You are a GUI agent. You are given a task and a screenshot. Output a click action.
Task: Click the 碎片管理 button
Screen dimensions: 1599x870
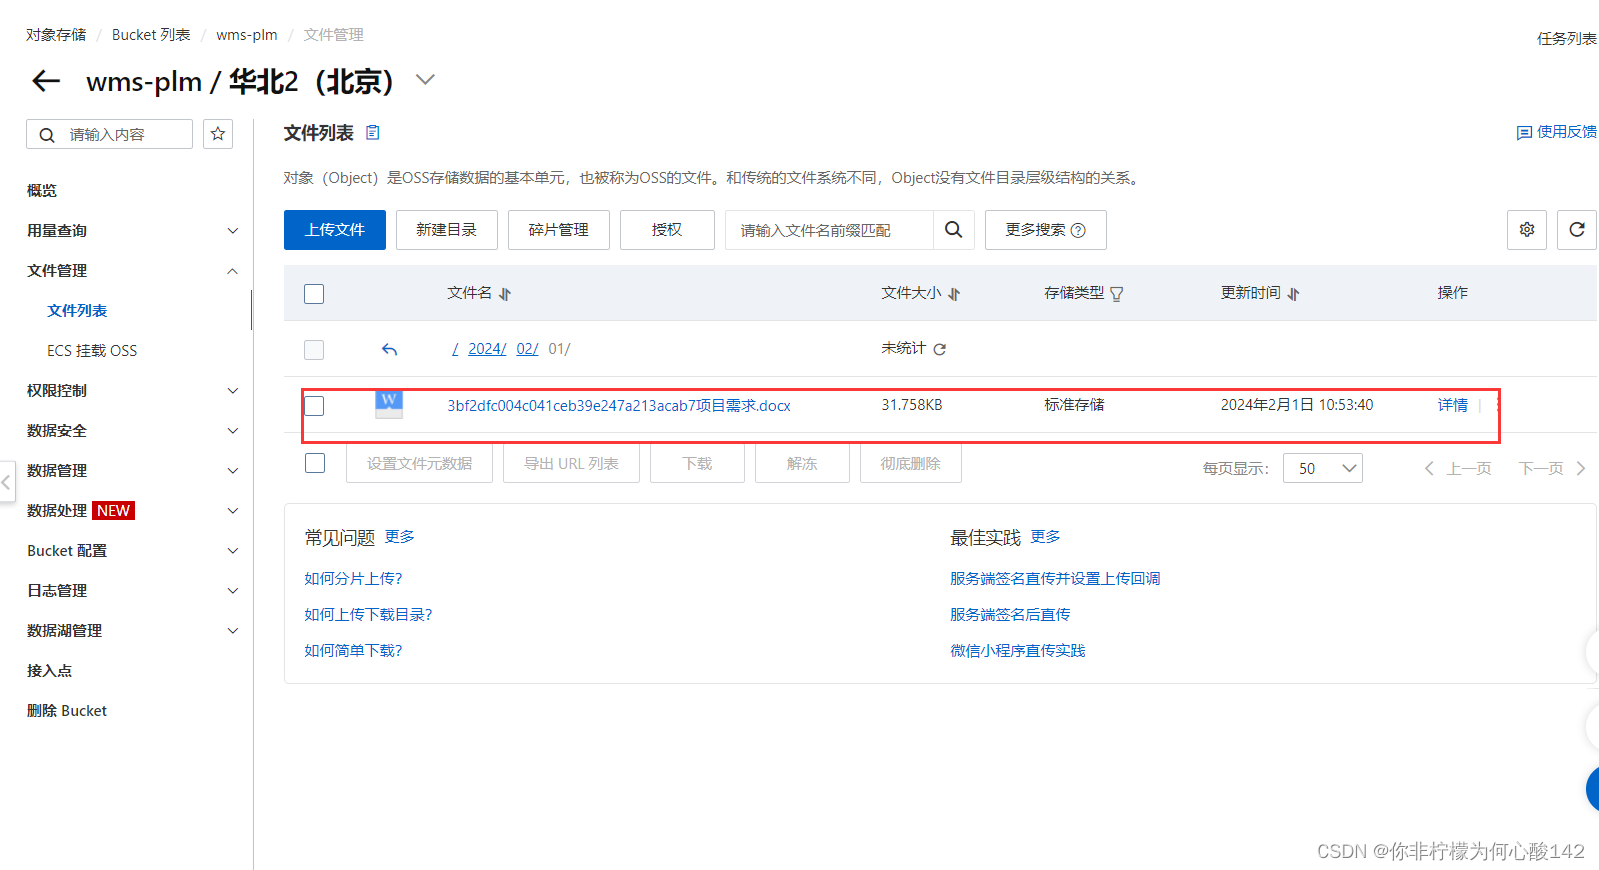tap(559, 230)
